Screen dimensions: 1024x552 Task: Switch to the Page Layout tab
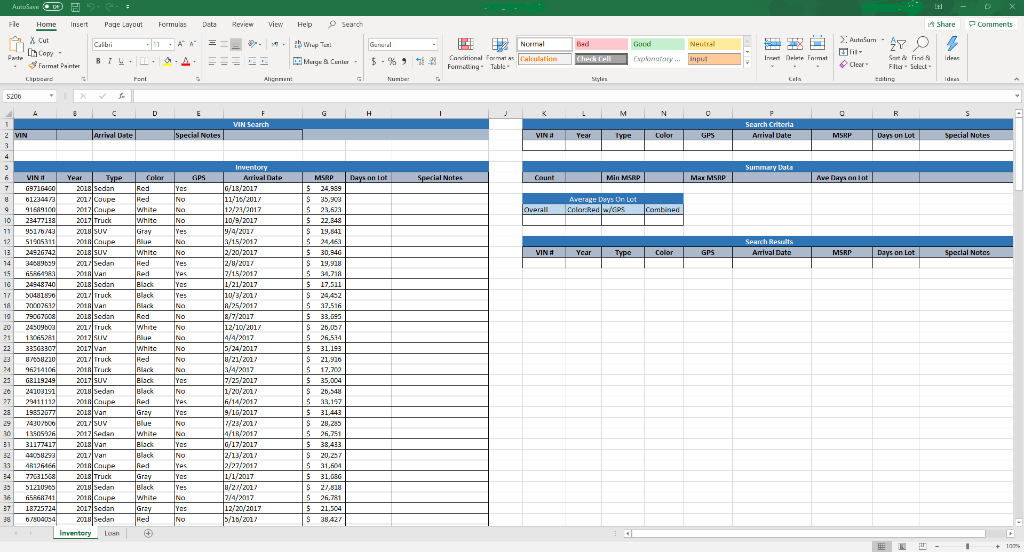123,24
